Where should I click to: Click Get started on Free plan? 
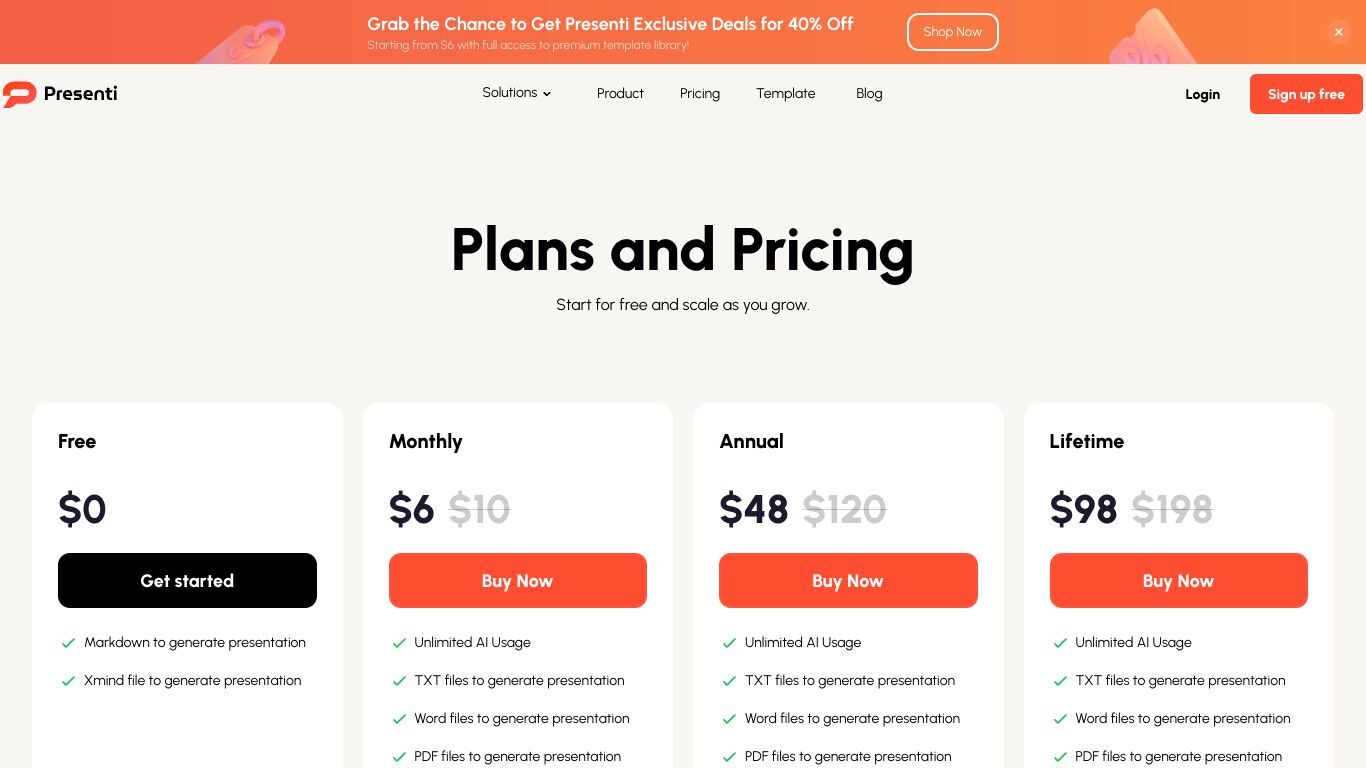coord(187,580)
